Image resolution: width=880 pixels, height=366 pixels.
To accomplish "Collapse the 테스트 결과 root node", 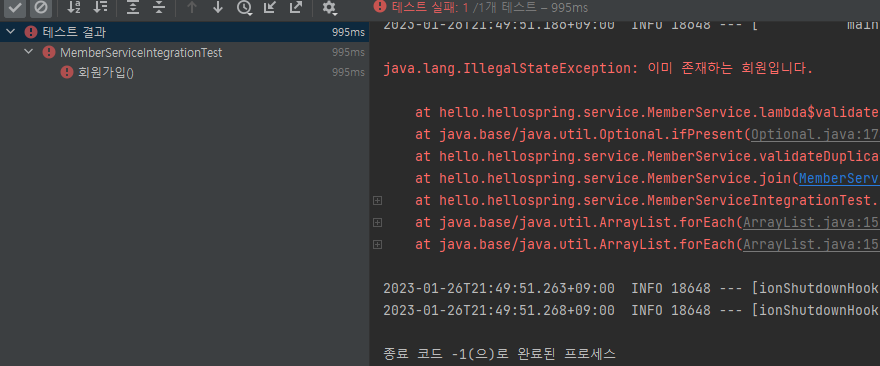I will click(10, 32).
